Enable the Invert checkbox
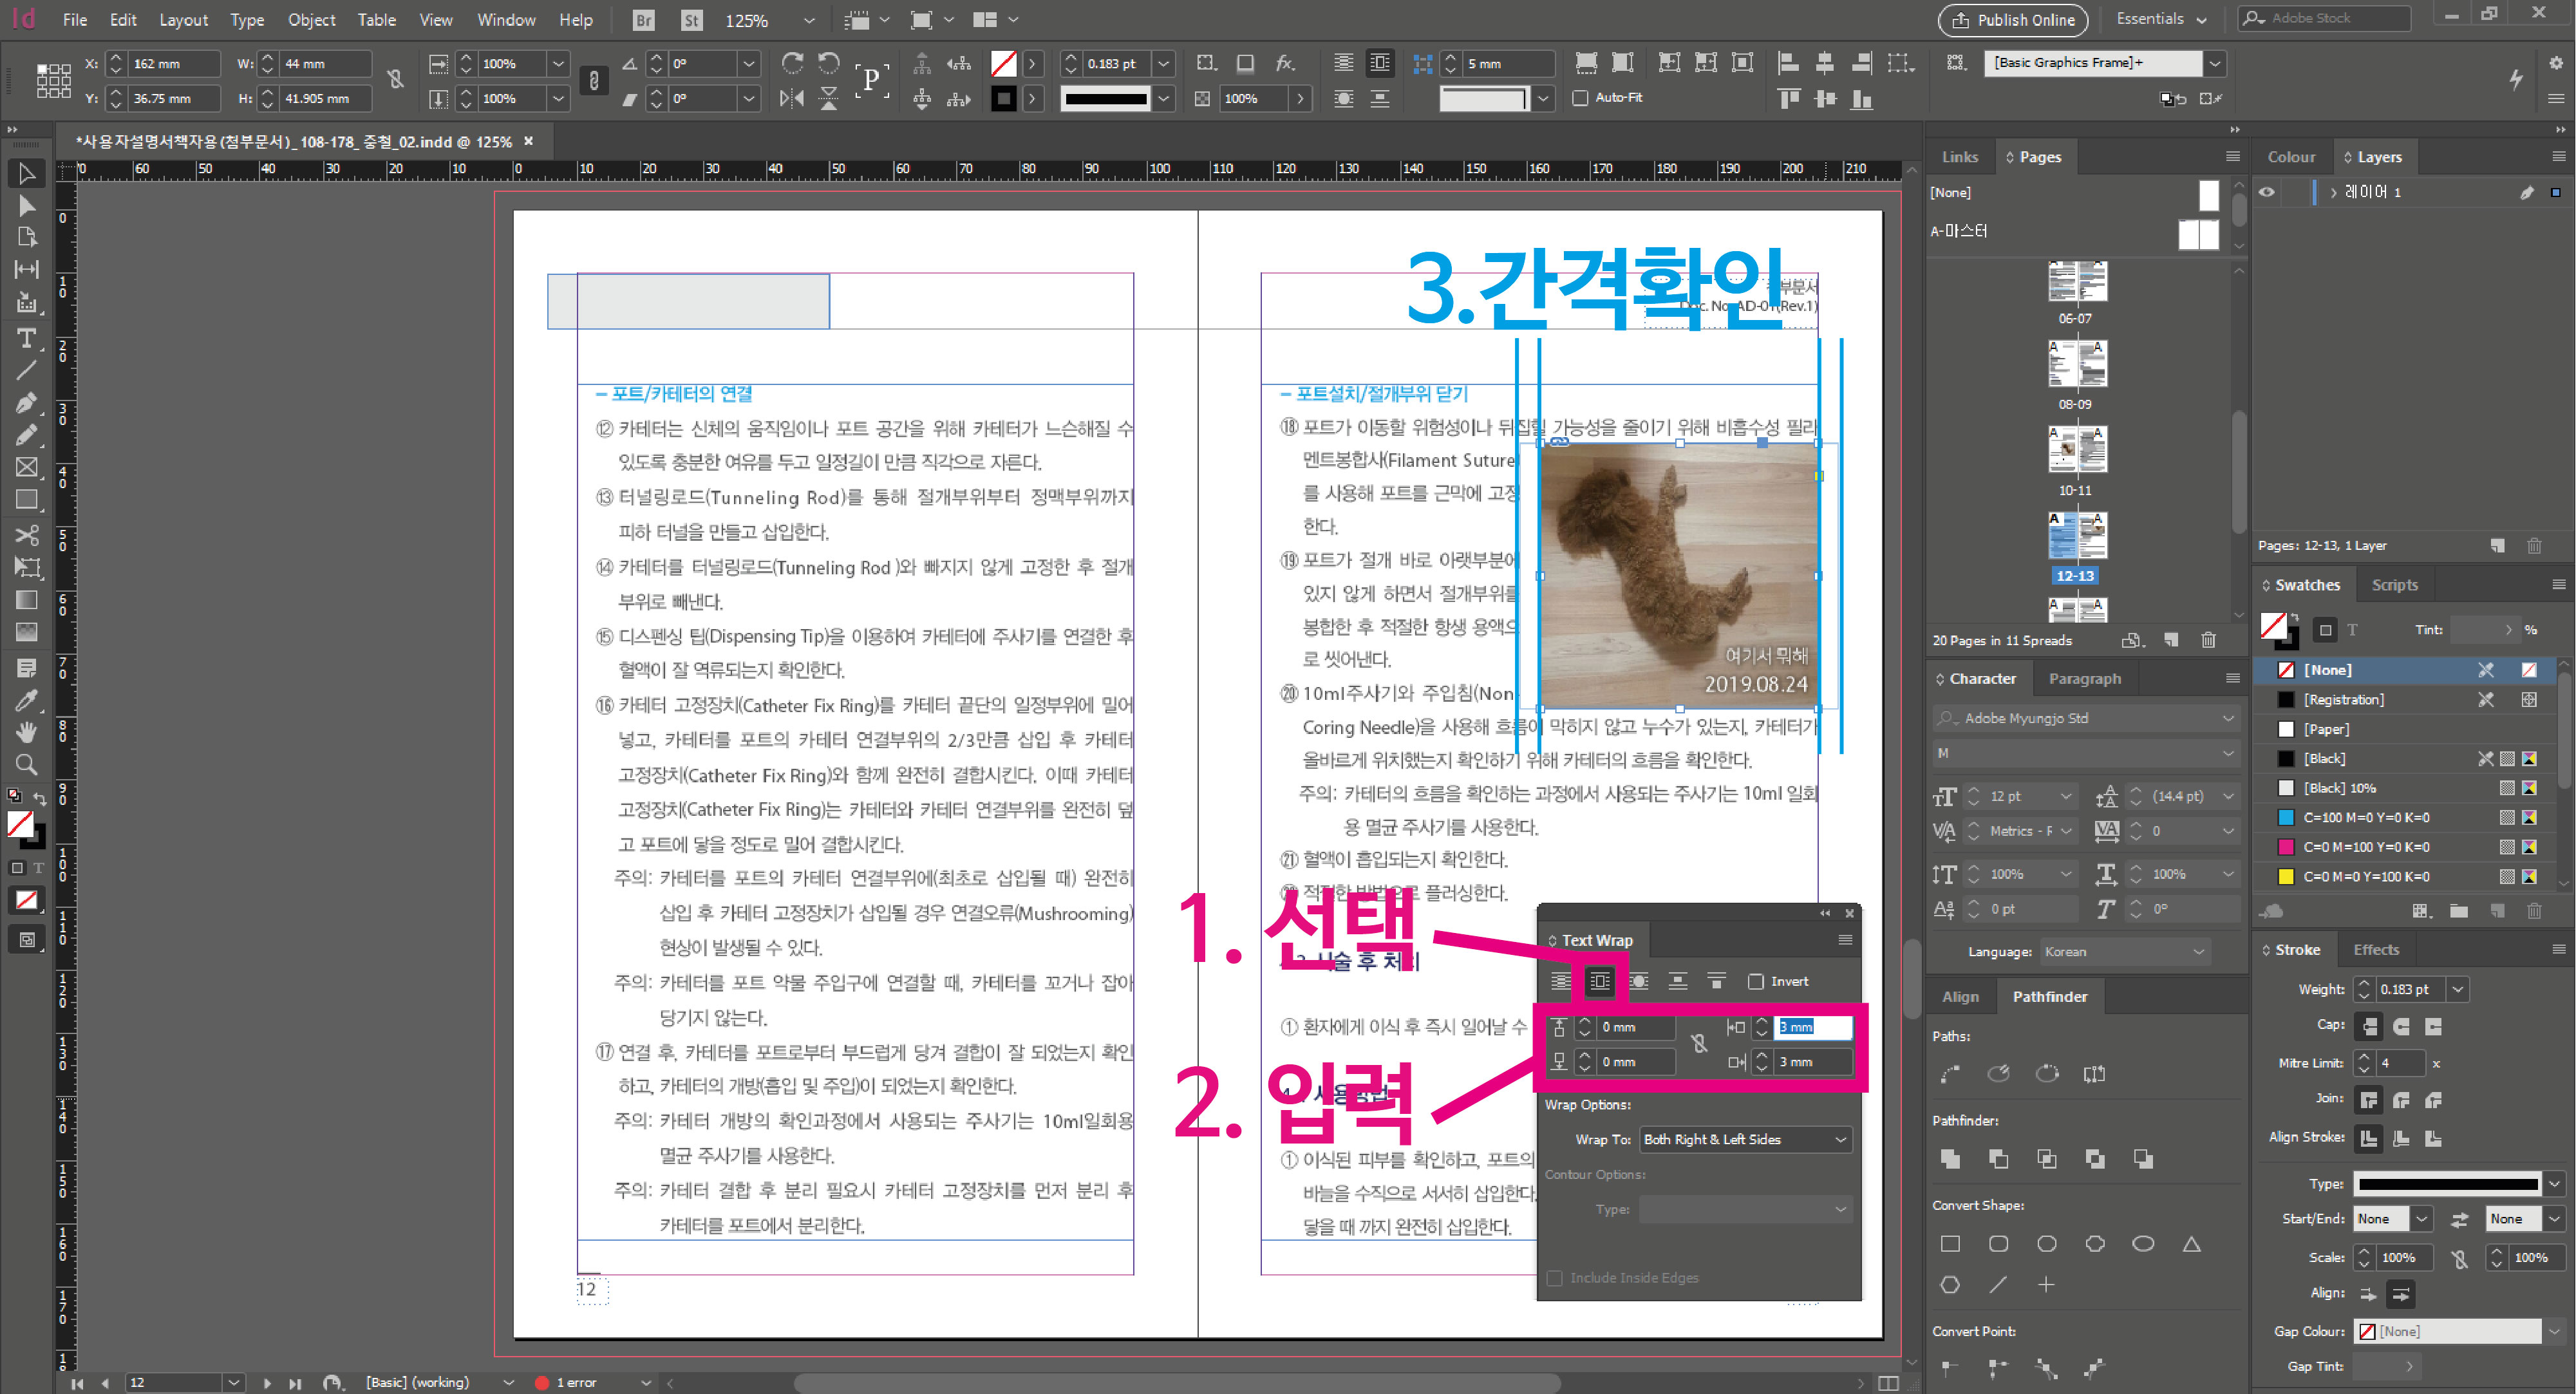 point(1755,981)
